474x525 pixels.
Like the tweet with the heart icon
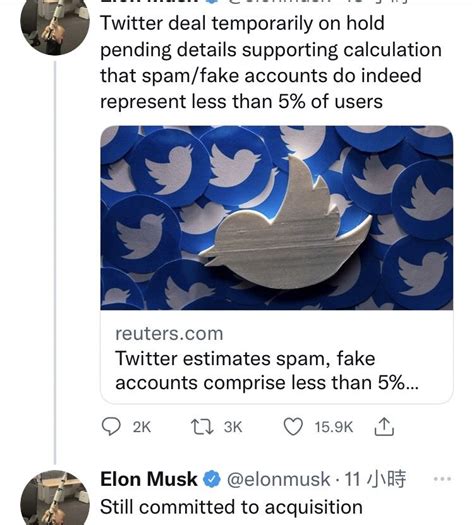click(293, 427)
